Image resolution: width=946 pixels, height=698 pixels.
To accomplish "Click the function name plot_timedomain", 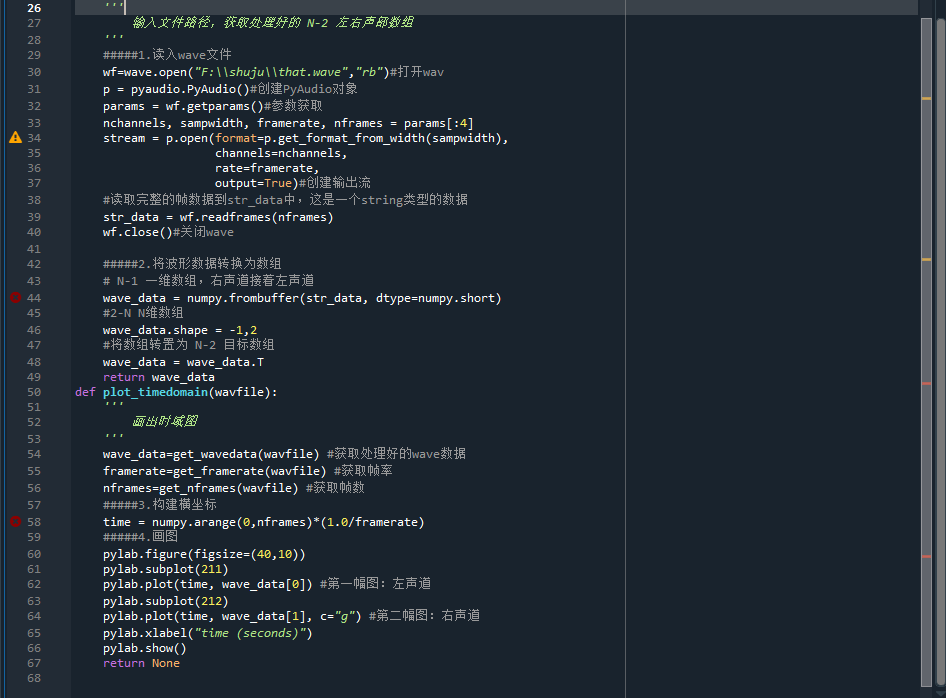I will tap(155, 392).
